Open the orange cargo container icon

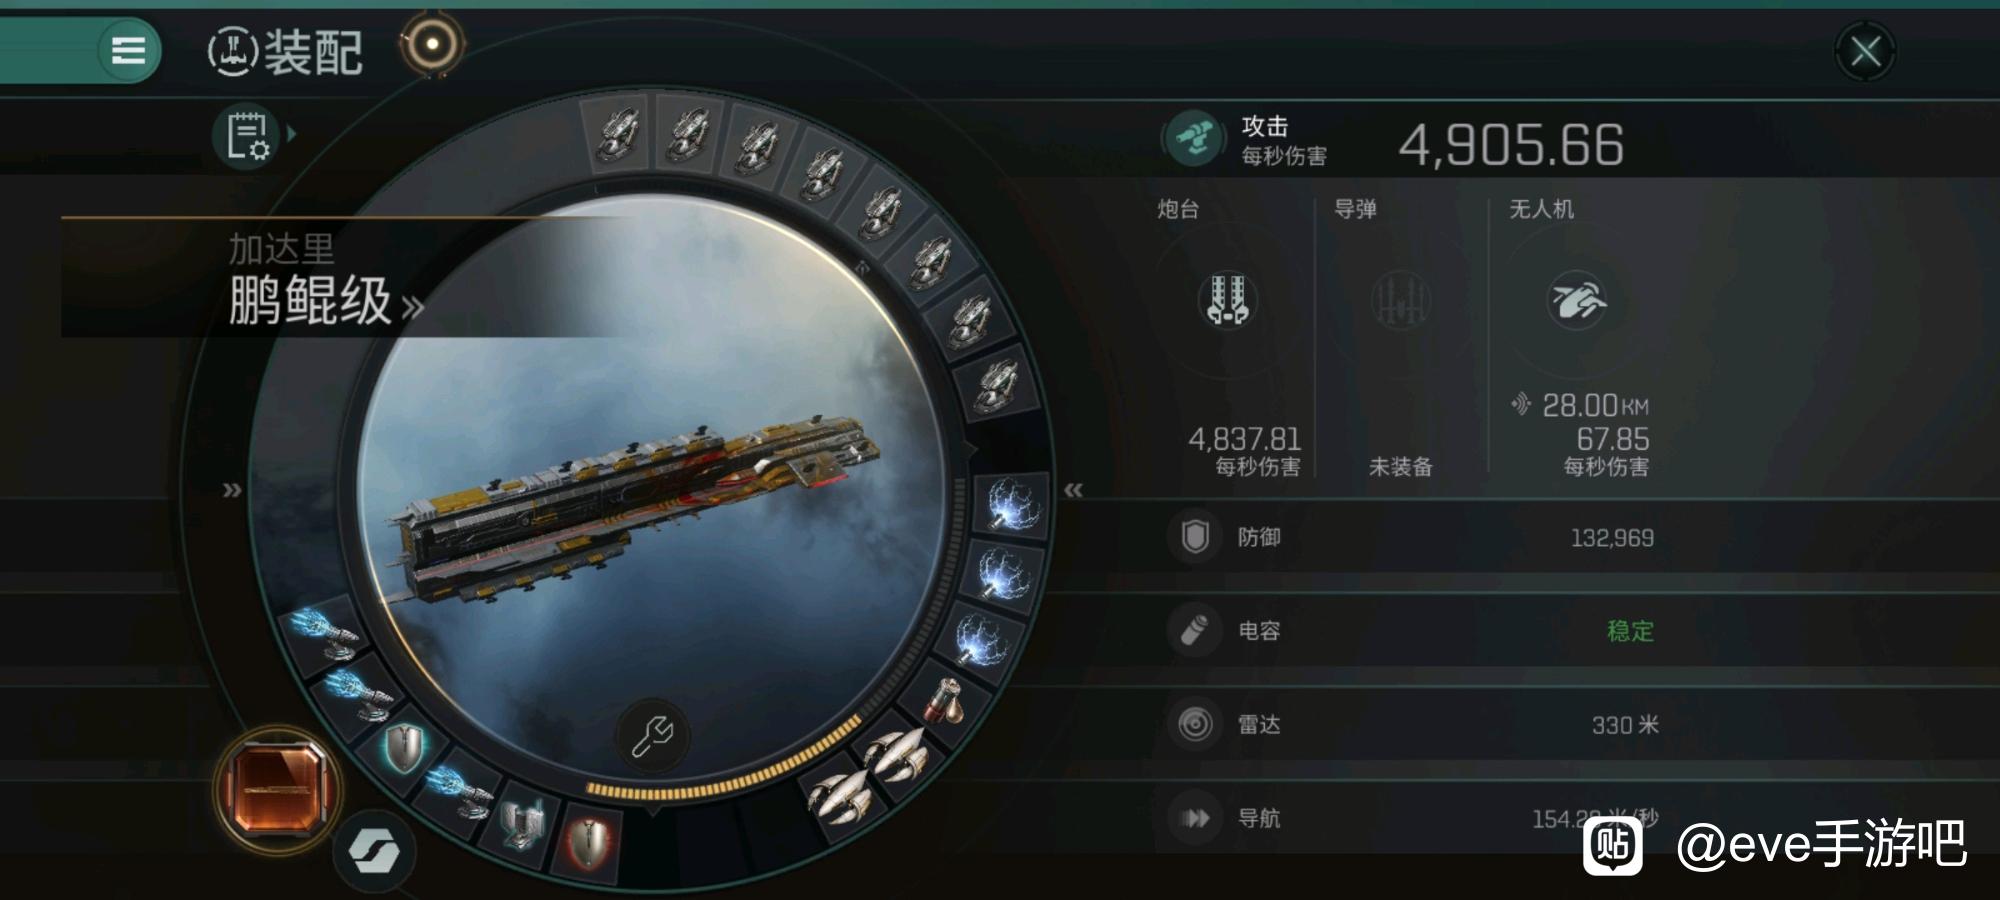pos(277,788)
